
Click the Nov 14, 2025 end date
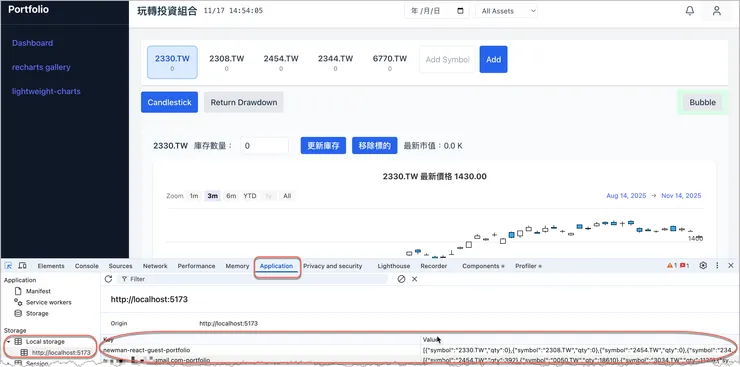pyautogui.click(x=681, y=196)
